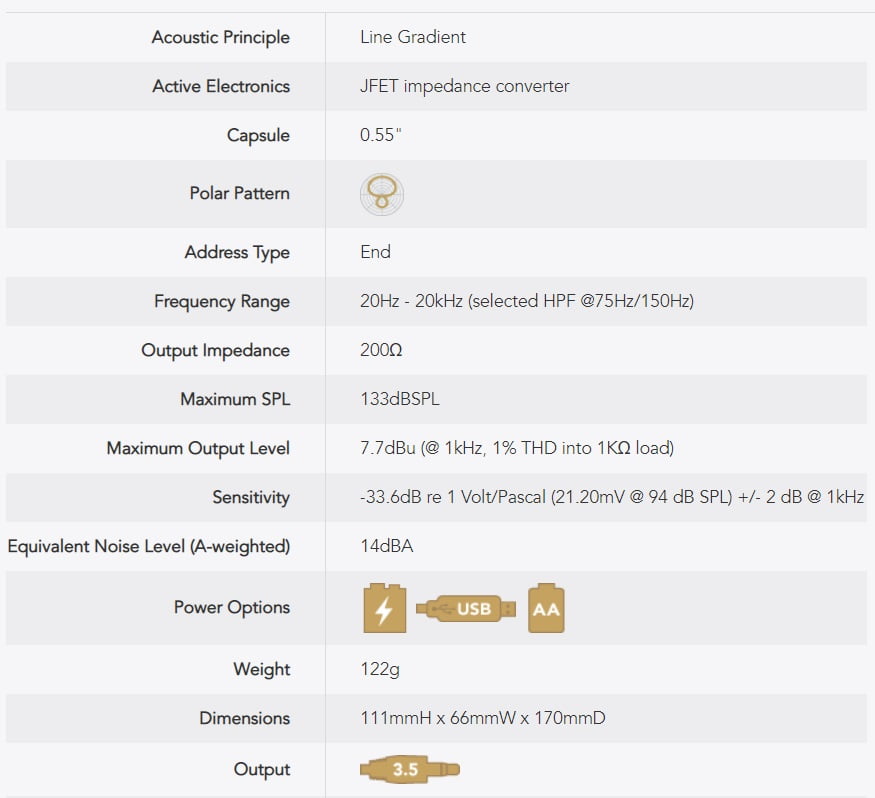Select the Acoustic Principle label
875x798 pixels.
[x=220, y=38]
